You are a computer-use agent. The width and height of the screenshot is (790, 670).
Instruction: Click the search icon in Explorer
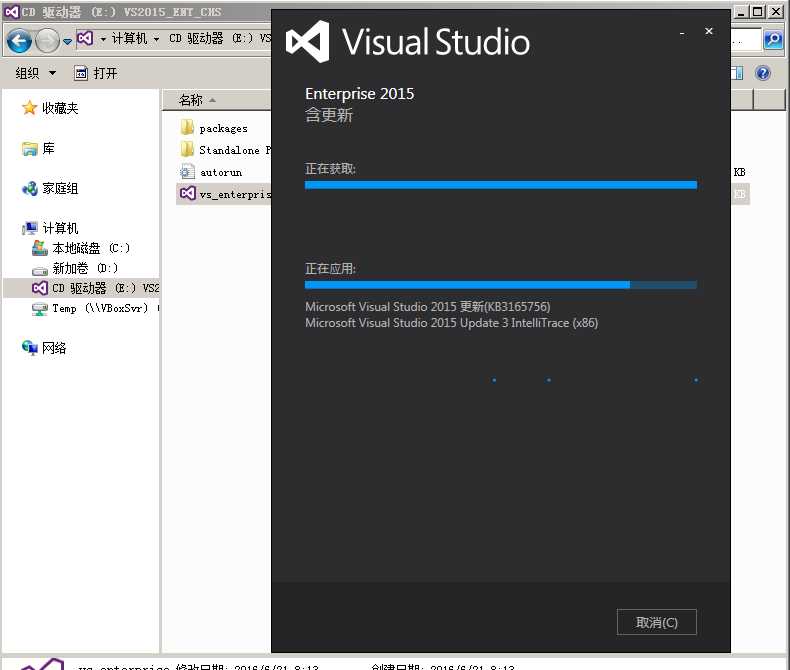click(773, 39)
